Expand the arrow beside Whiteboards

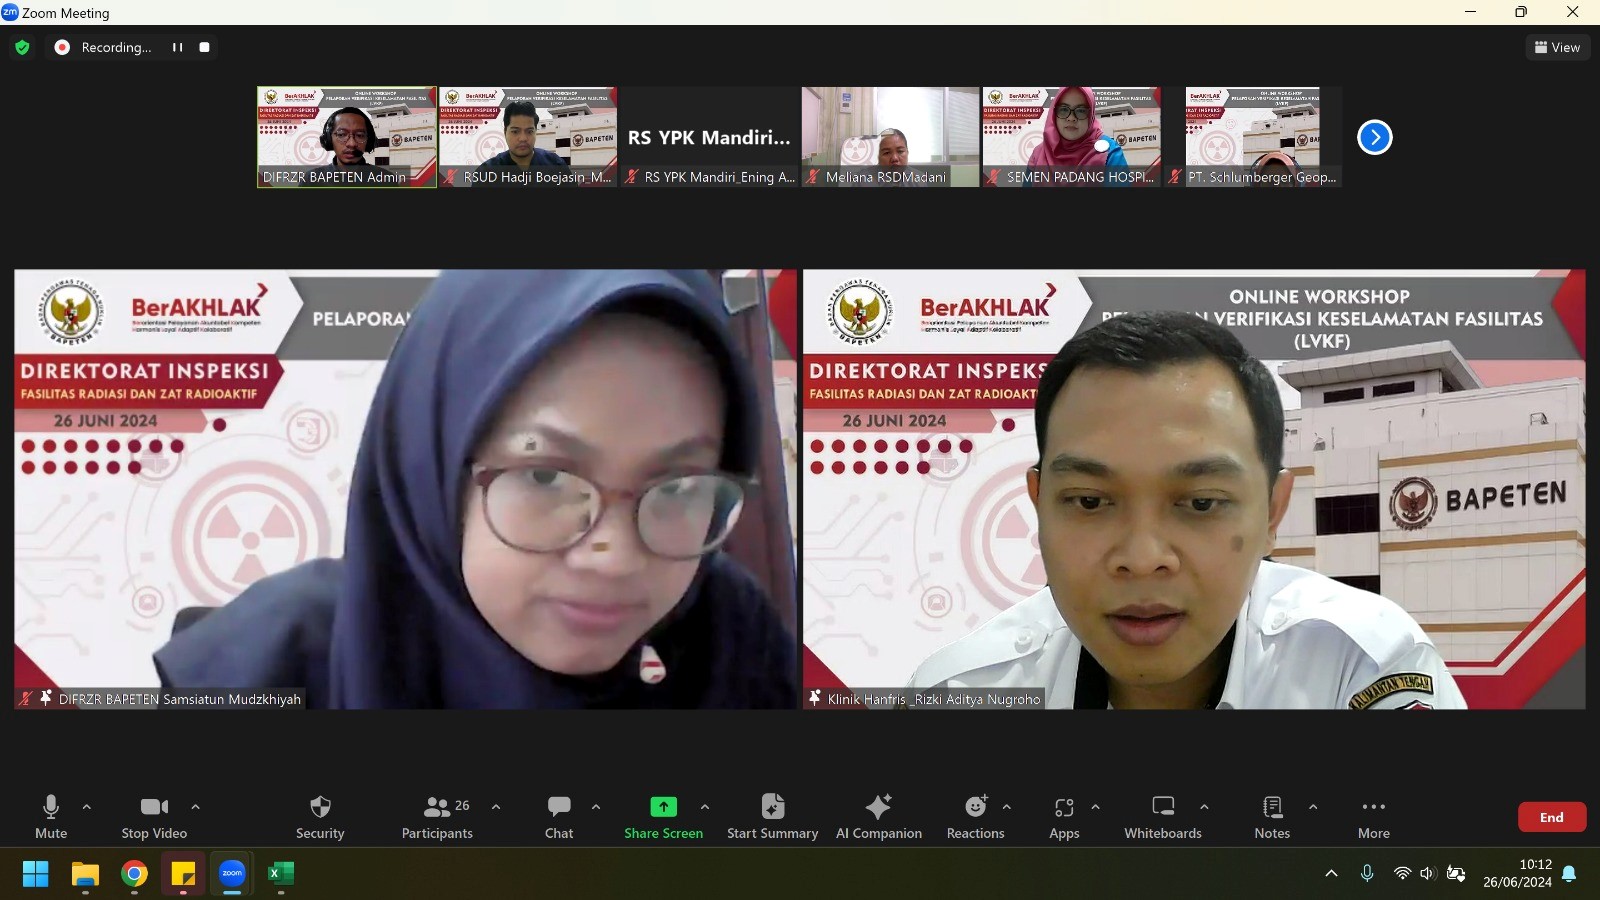1205,807
